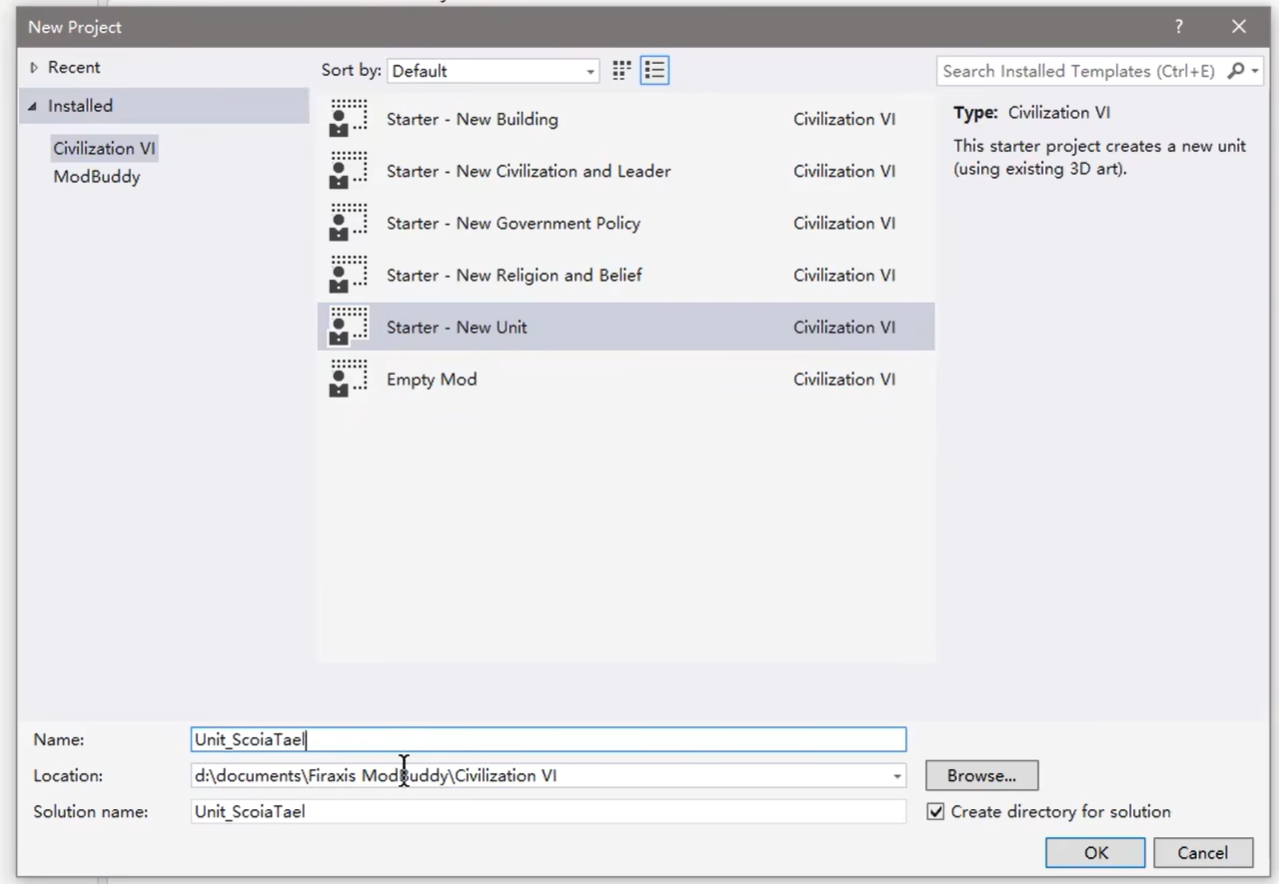Select 'Starter - New Civilization and Leader' name

(528, 171)
